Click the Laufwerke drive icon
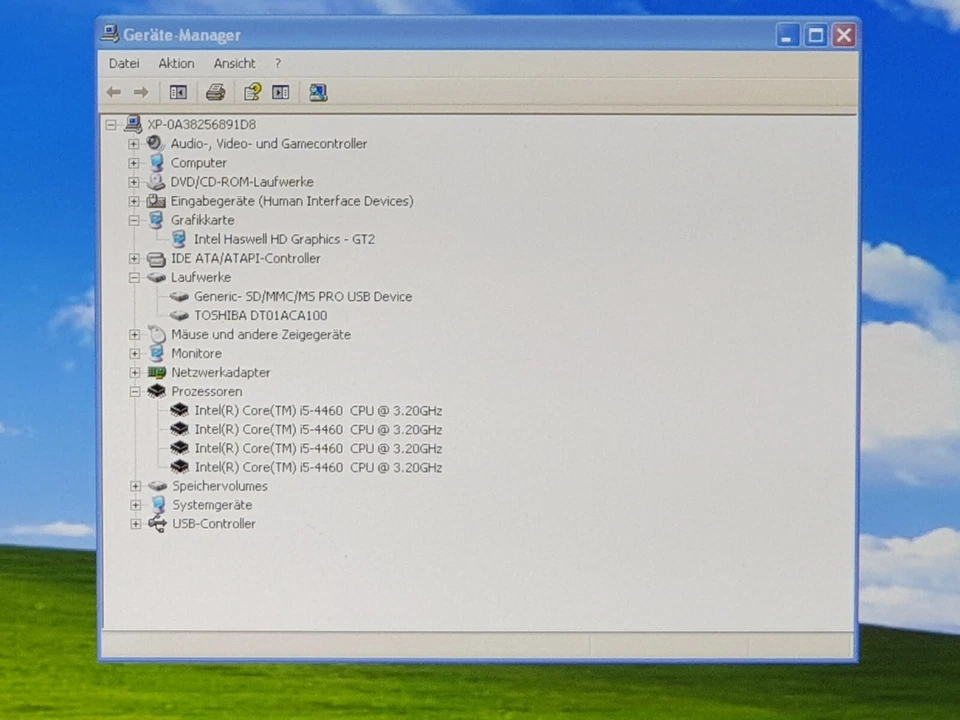The image size is (960, 720). [x=156, y=277]
